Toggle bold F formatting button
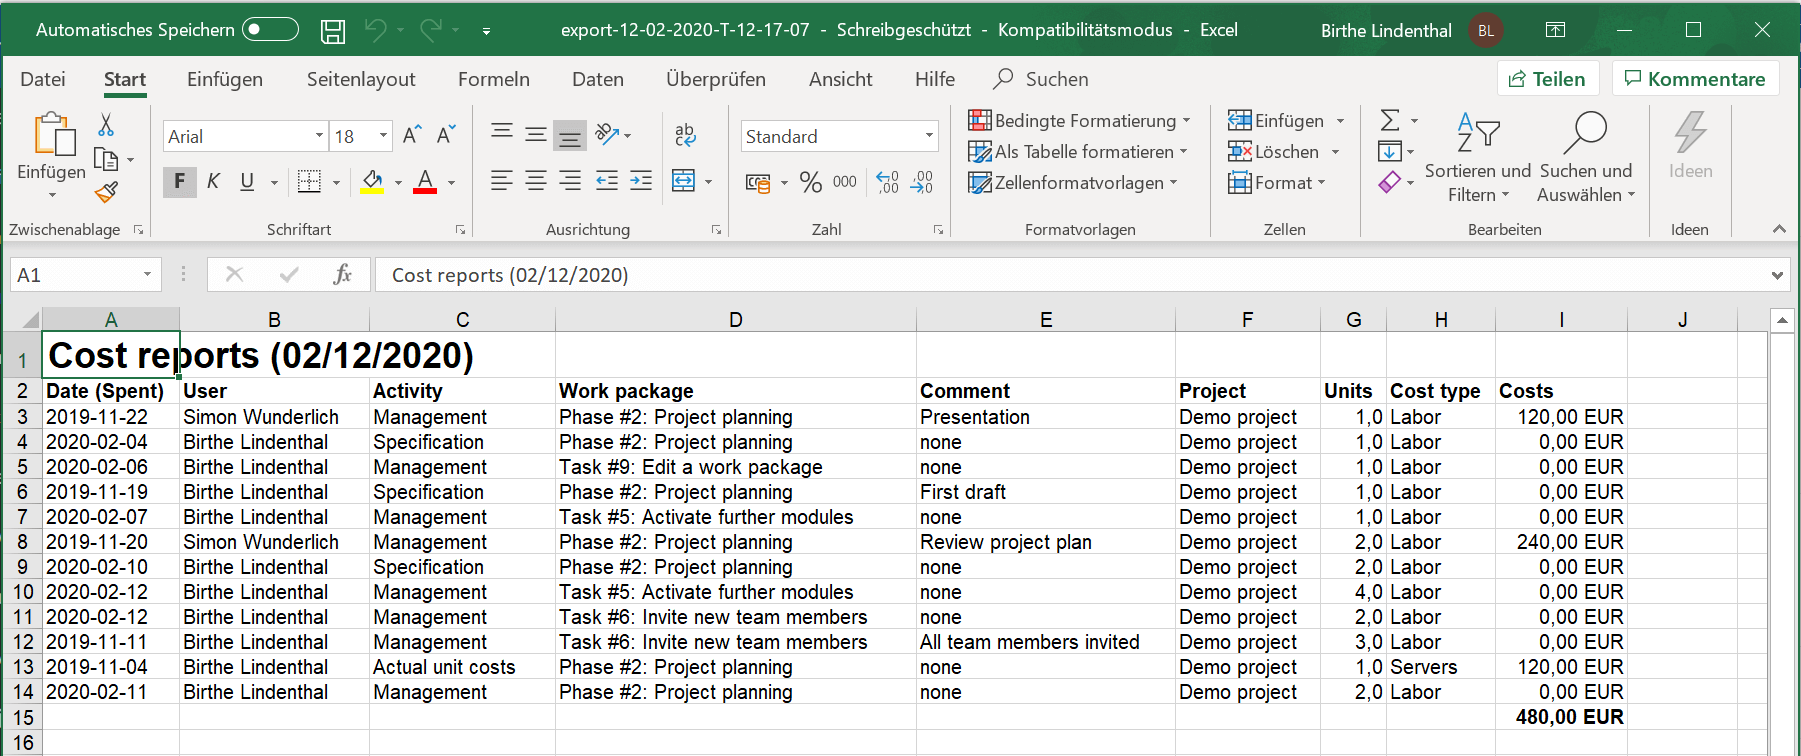1801x756 pixels. click(180, 181)
